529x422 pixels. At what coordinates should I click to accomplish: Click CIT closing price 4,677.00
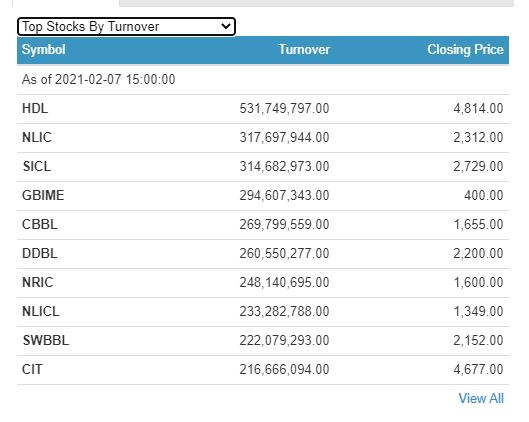tap(478, 370)
